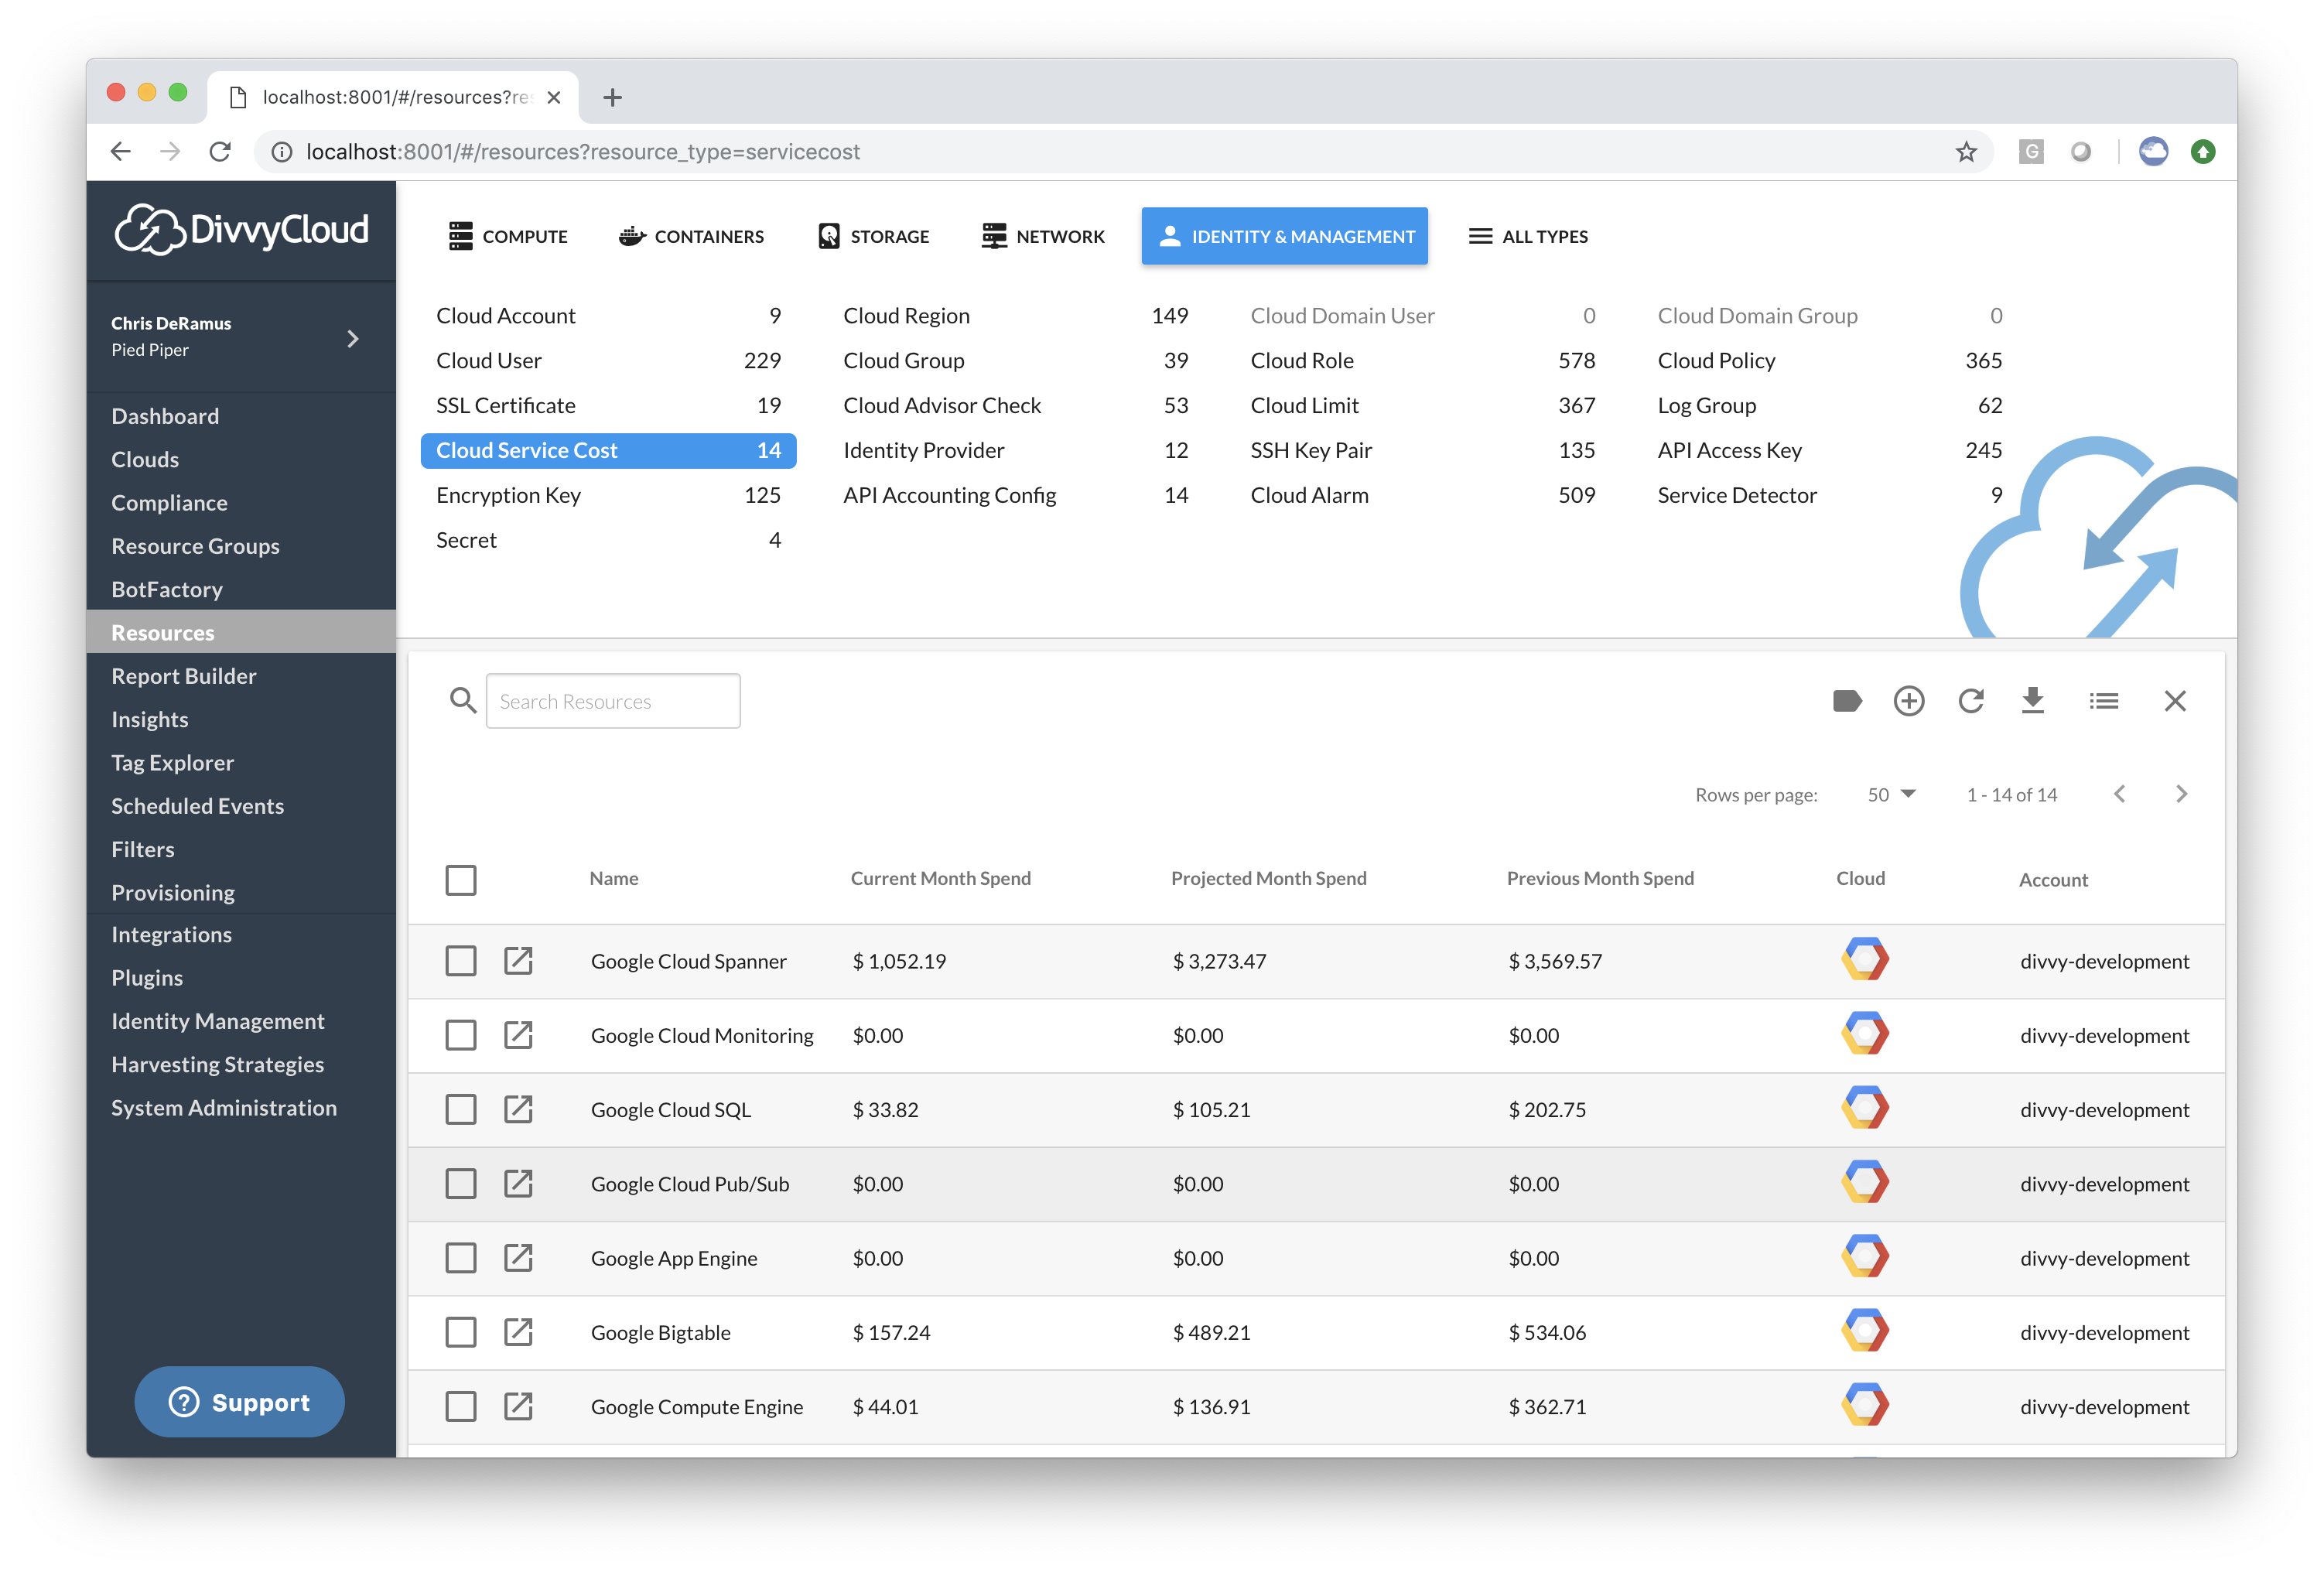Open Google Cloud Spanner details via open icon
This screenshot has width=2324, height=1572.
point(518,960)
